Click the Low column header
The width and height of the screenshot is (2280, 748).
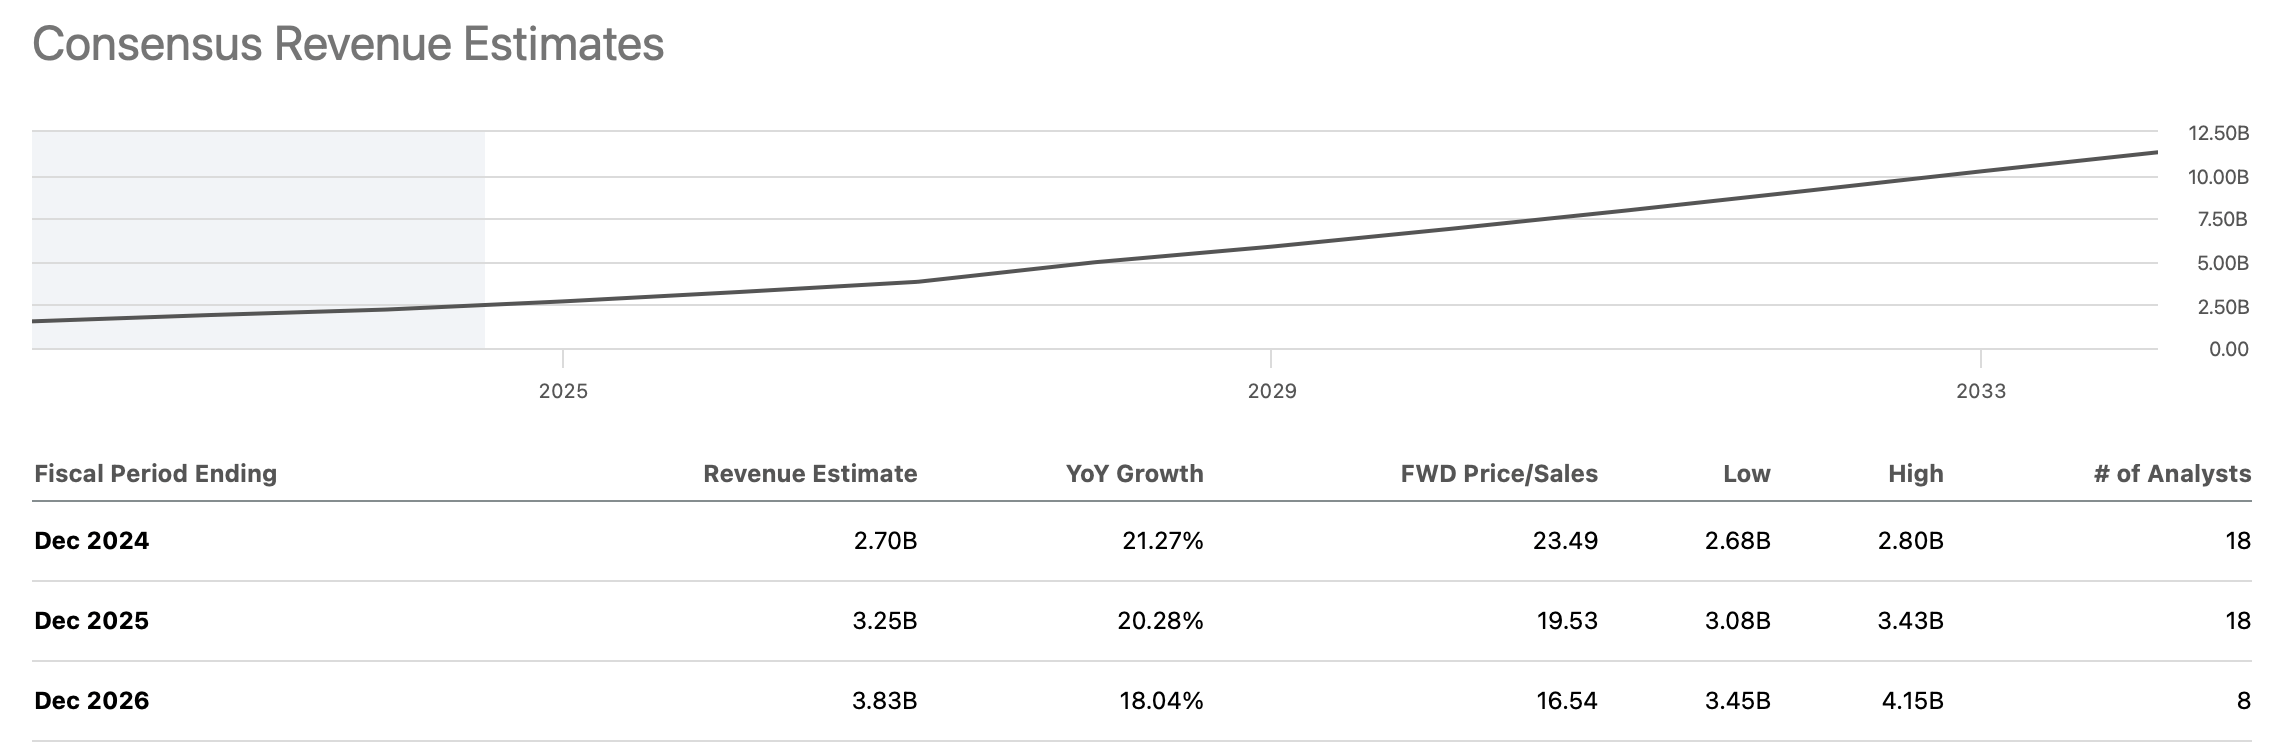(1746, 473)
